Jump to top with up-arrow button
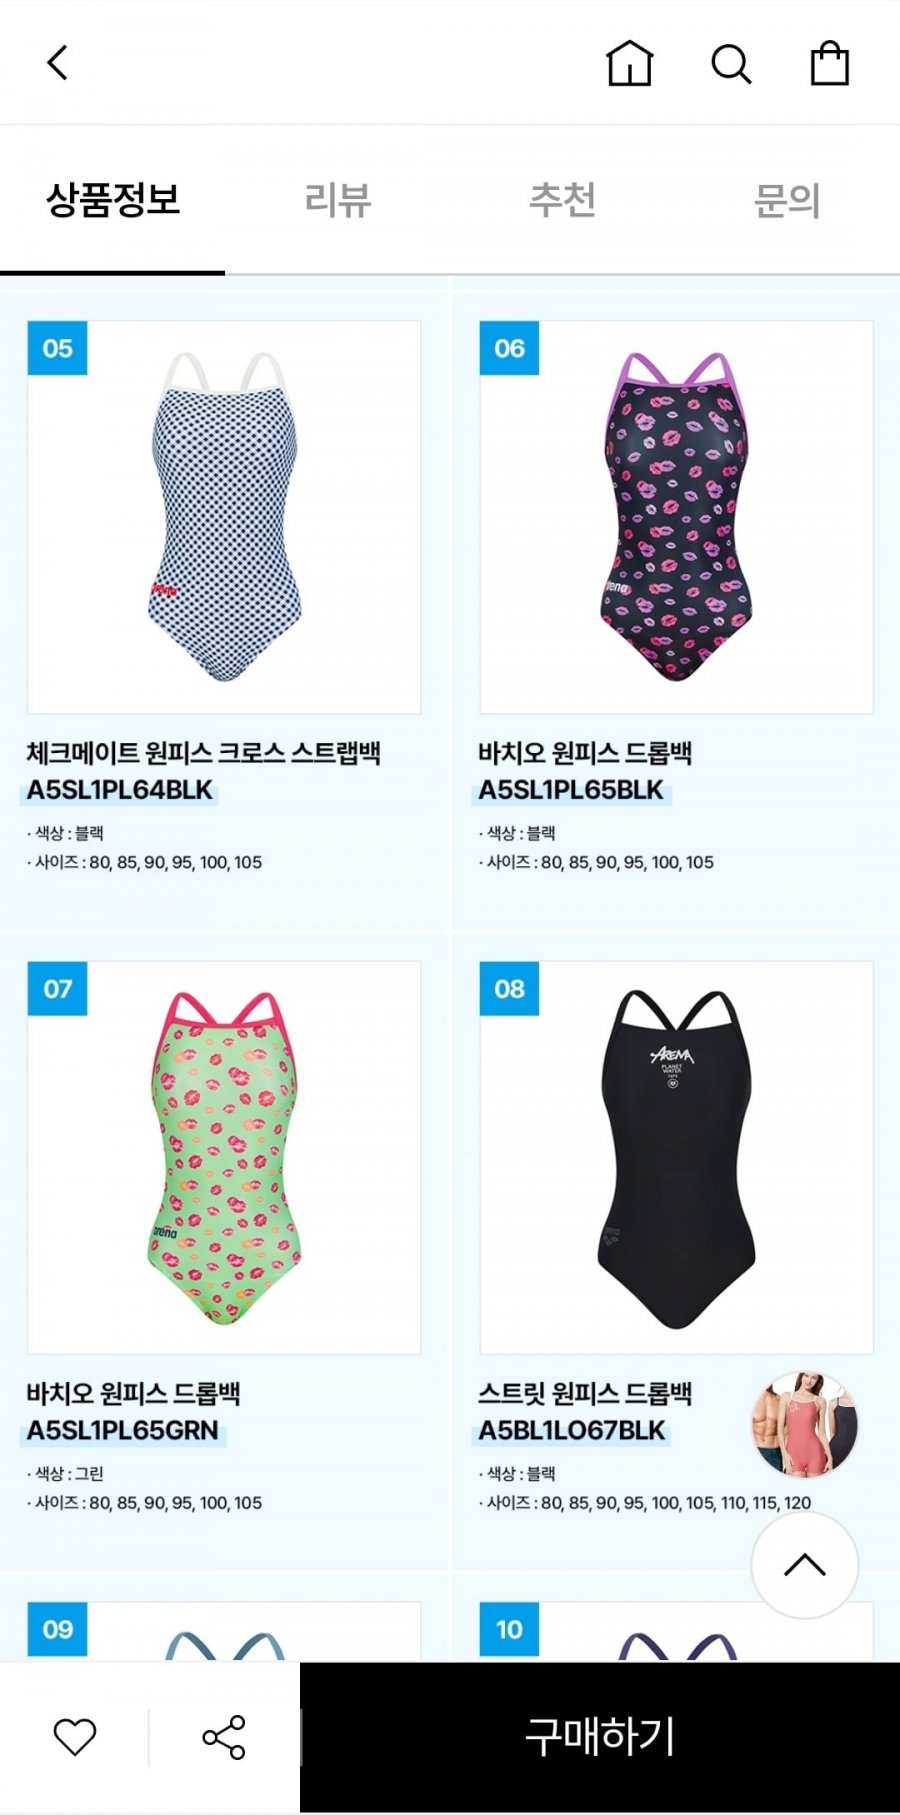 (x=805, y=1565)
